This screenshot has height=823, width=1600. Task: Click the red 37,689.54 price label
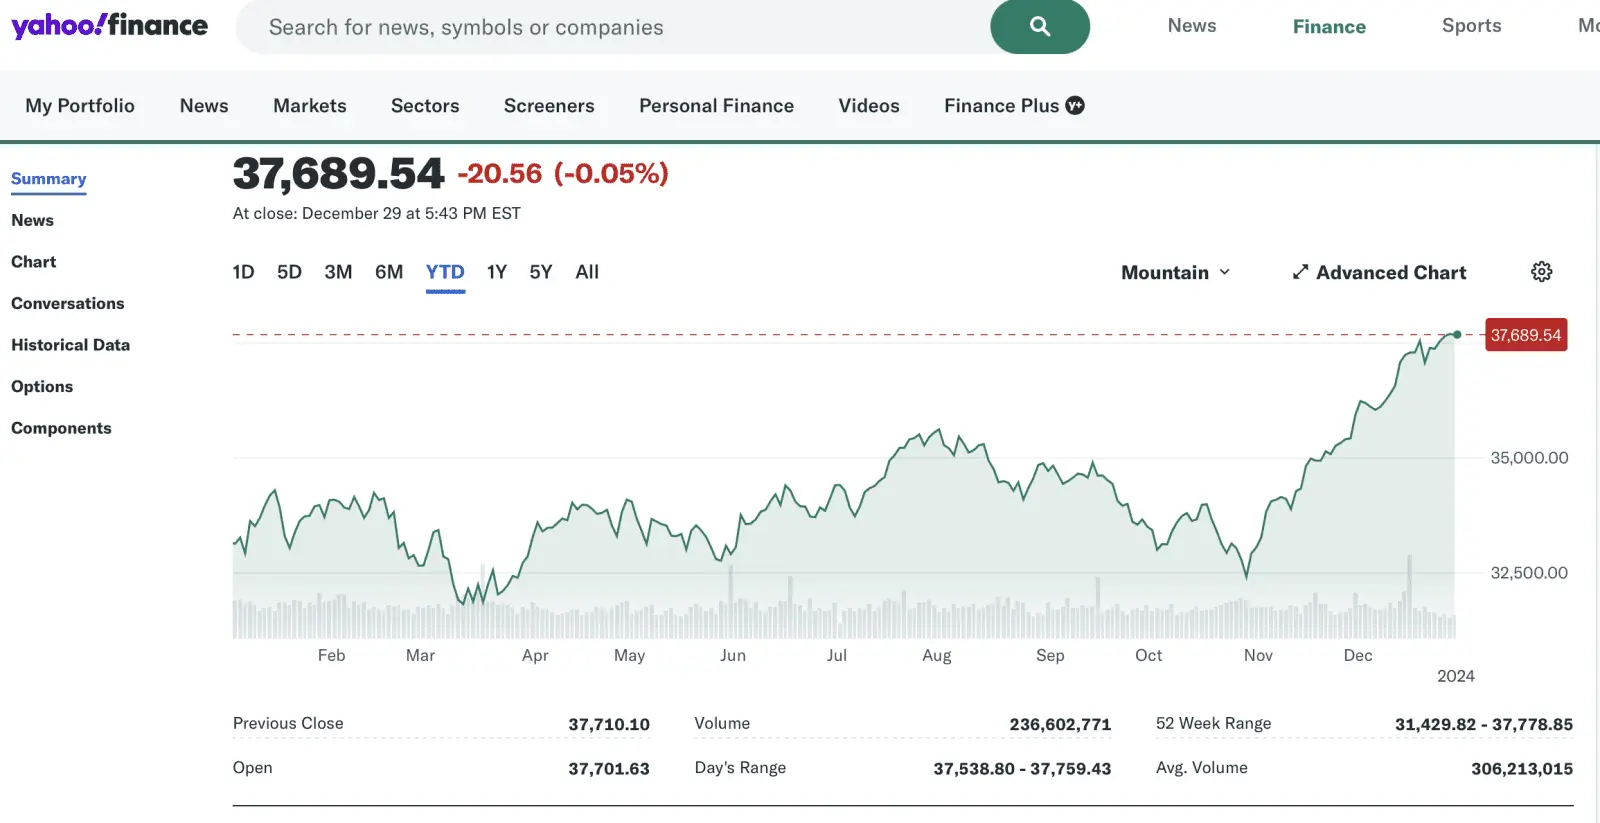[1525, 335]
